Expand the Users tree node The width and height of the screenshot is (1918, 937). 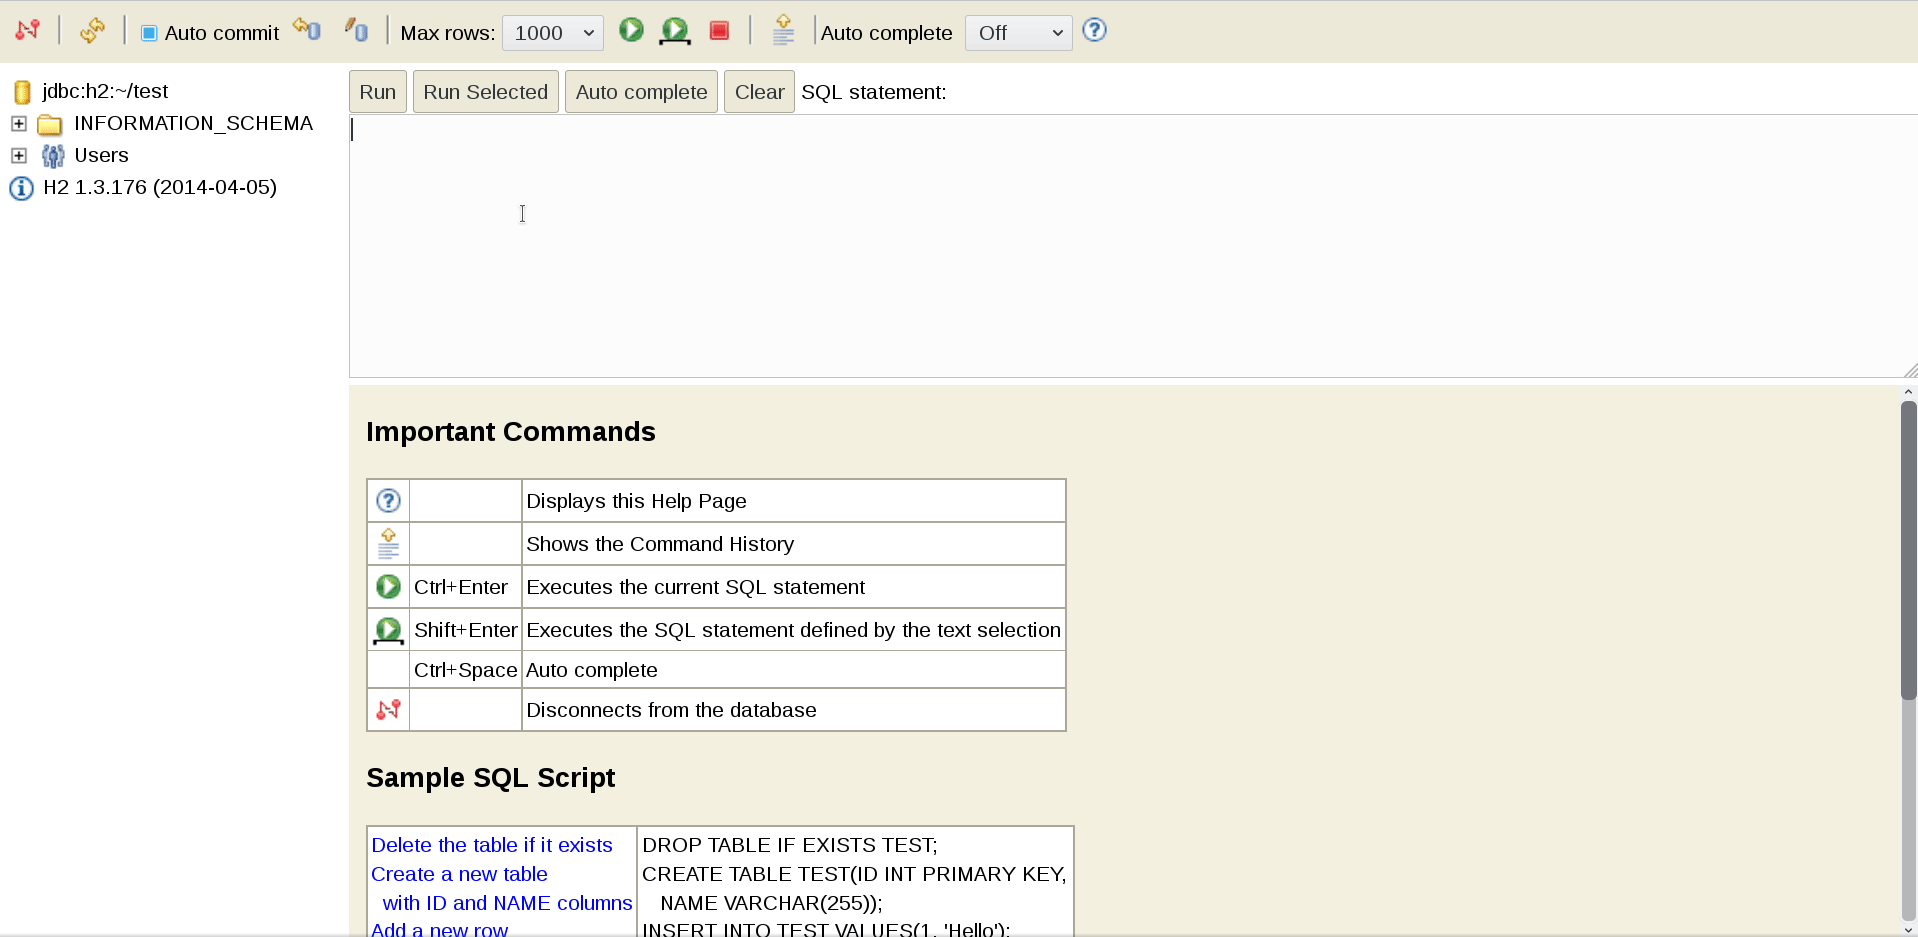[x=18, y=156]
